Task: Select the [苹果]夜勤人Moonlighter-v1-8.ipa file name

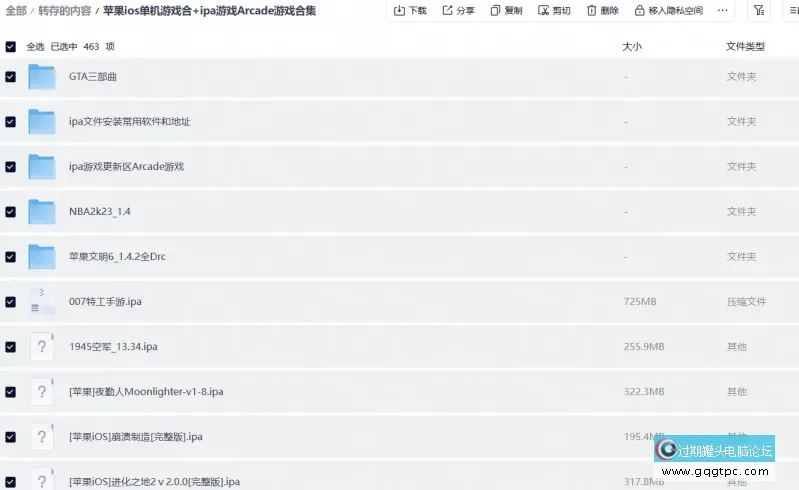Action: [x=146, y=391]
